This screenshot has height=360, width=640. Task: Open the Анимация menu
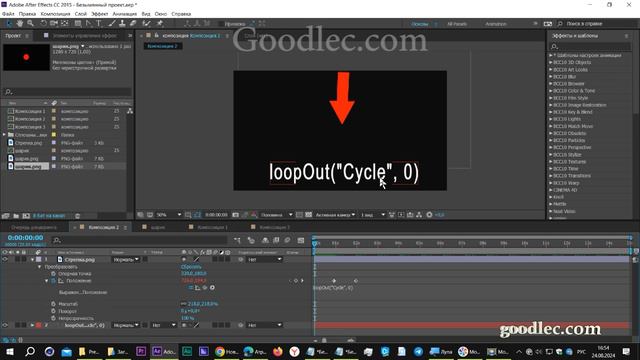pyautogui.click(x=124, y=14)
